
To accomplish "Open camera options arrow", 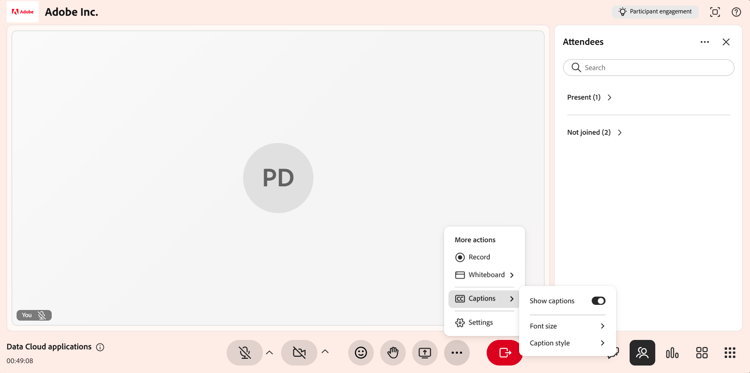I will click(x=325, y=353).
